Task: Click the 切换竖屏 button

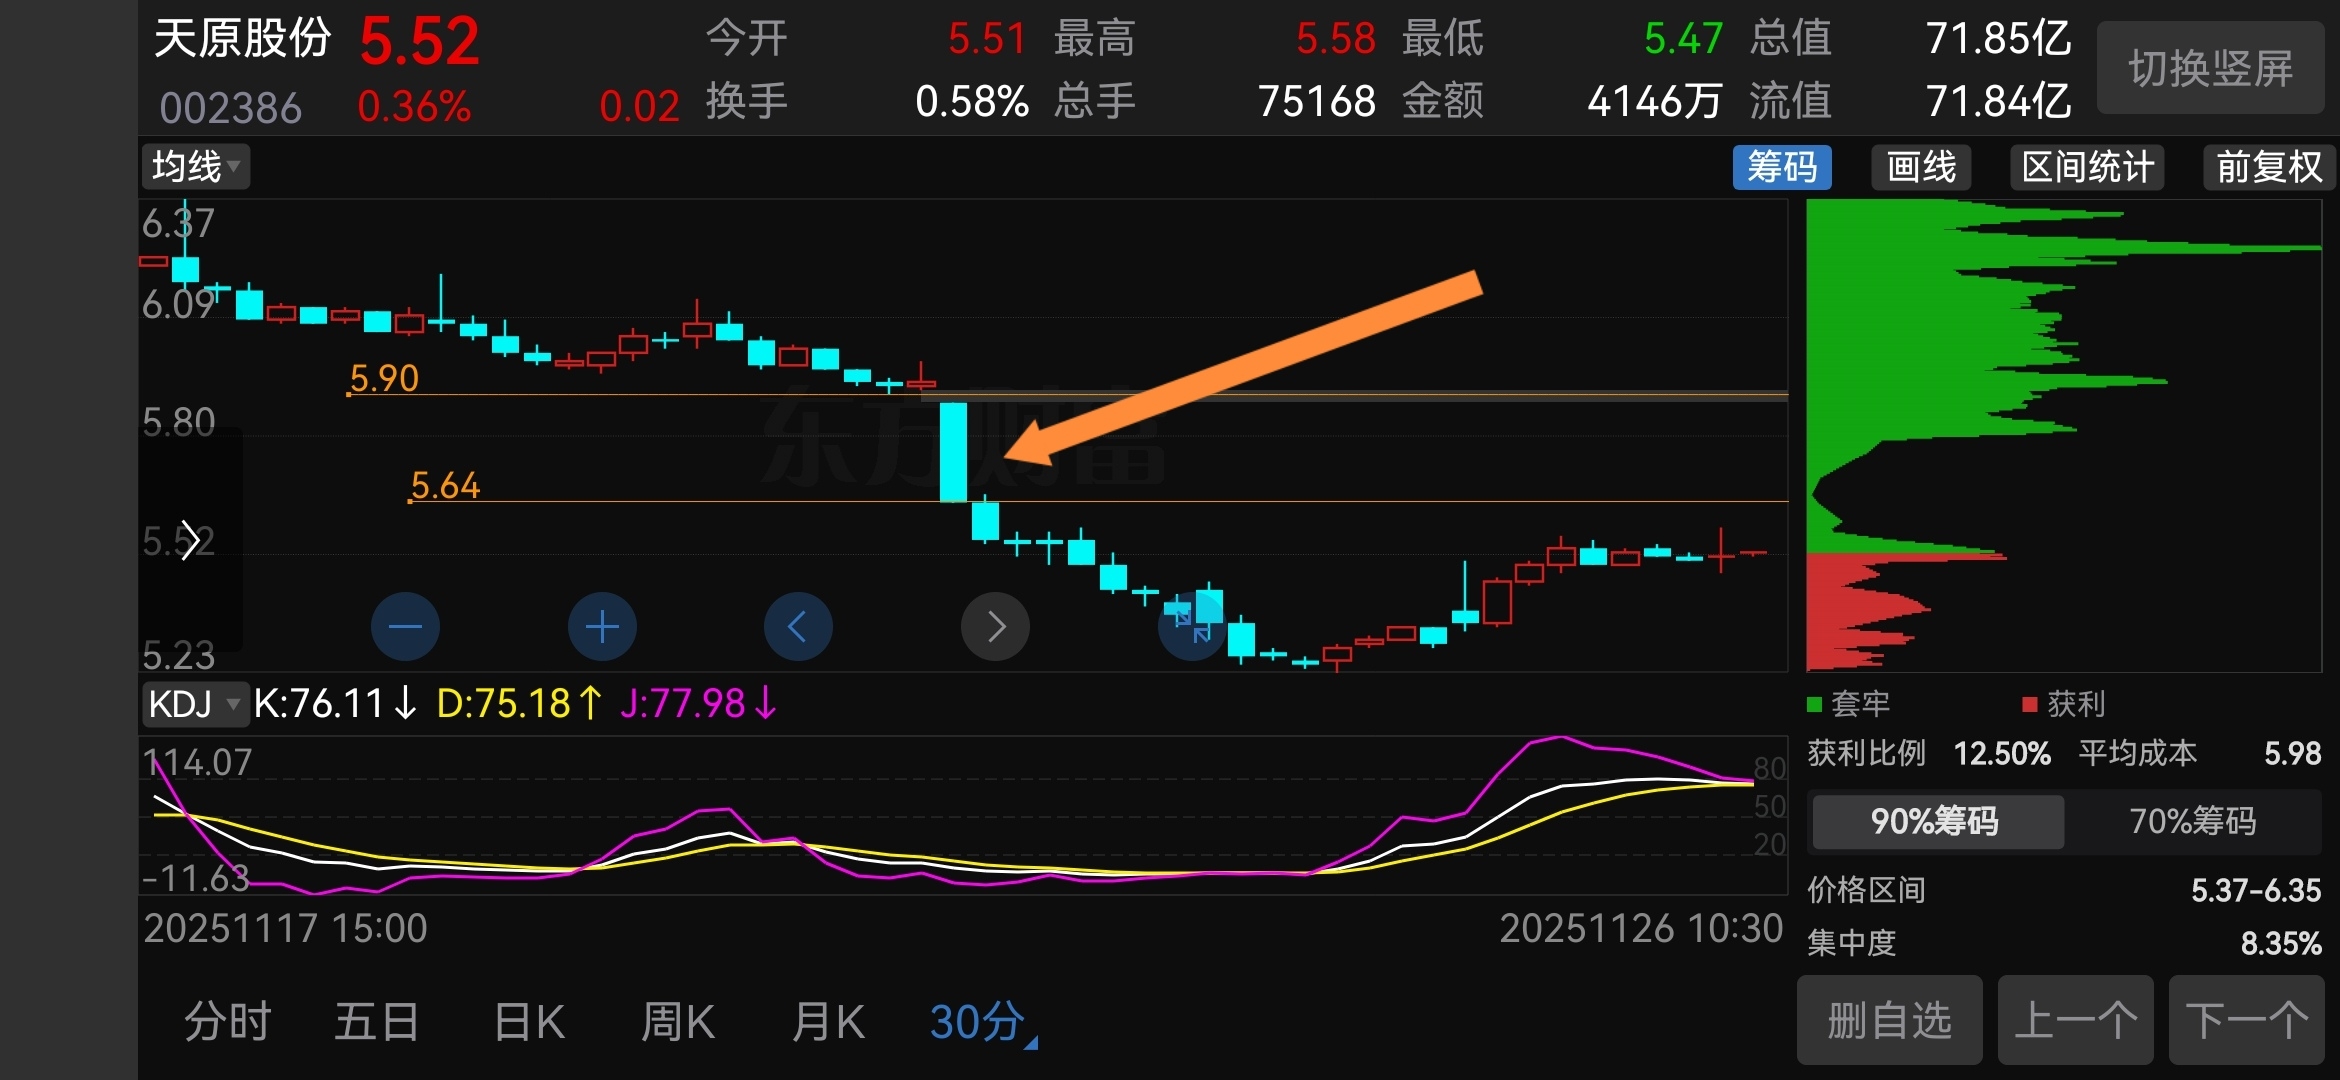Action: tap(2210, 68)
